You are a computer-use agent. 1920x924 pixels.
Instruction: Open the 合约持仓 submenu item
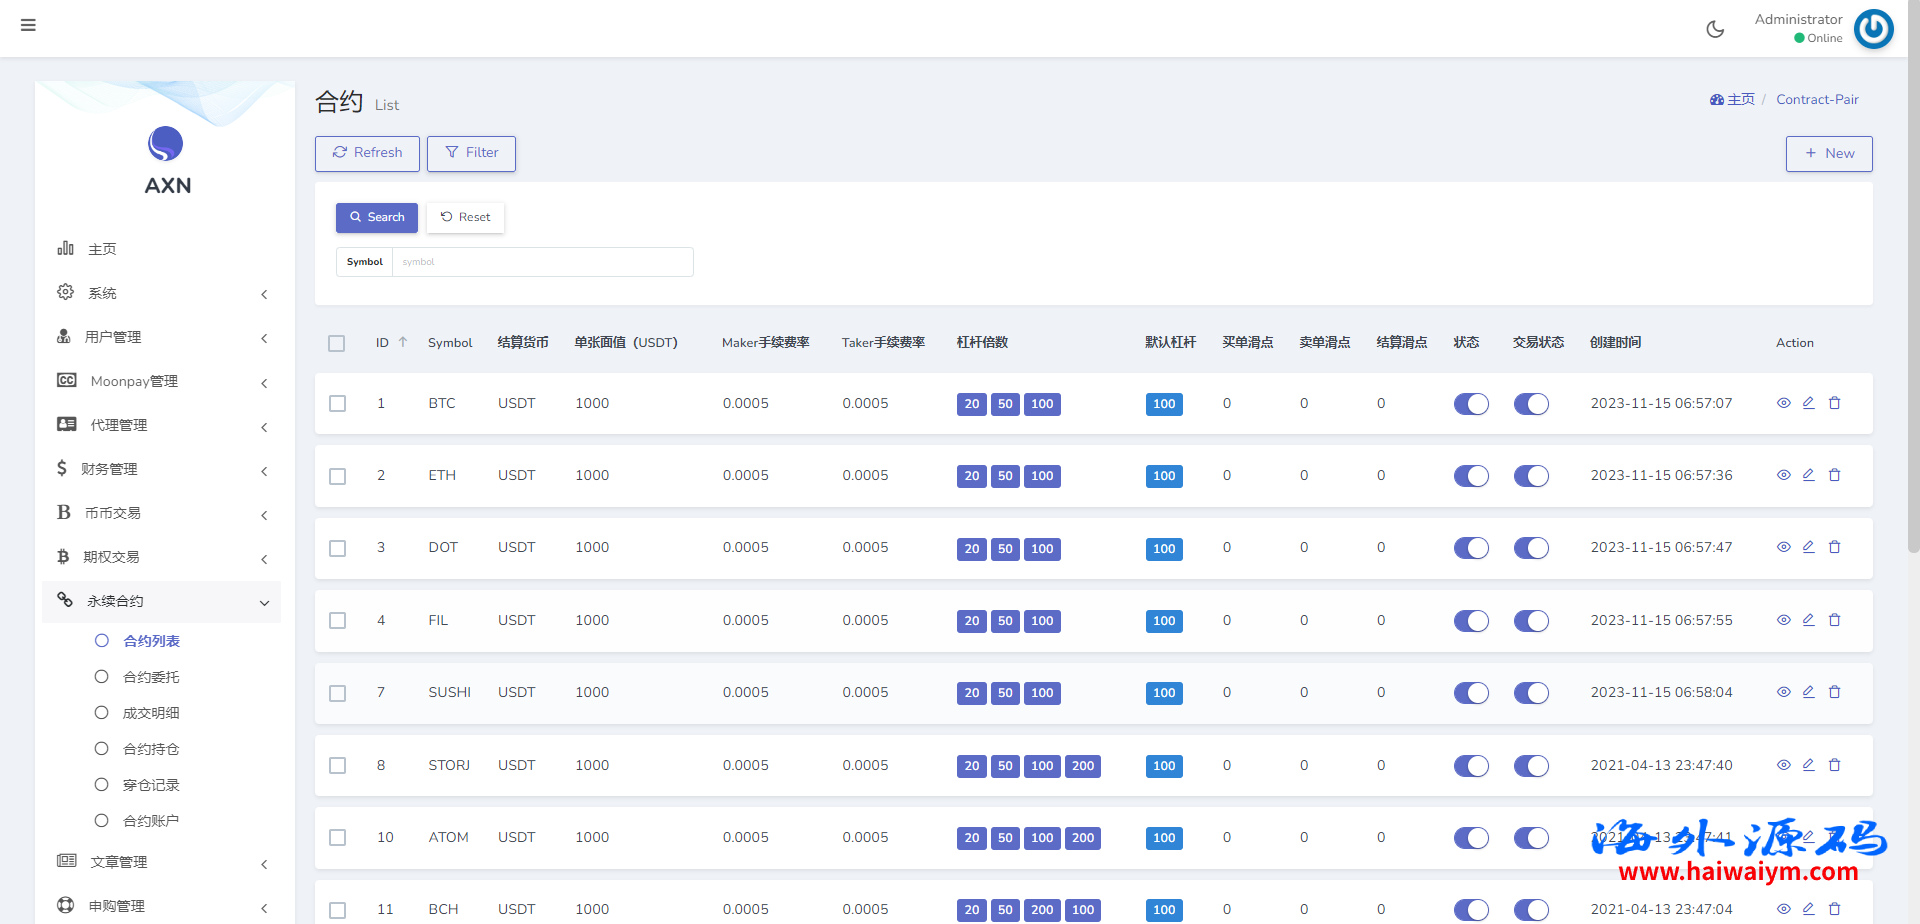151,749
